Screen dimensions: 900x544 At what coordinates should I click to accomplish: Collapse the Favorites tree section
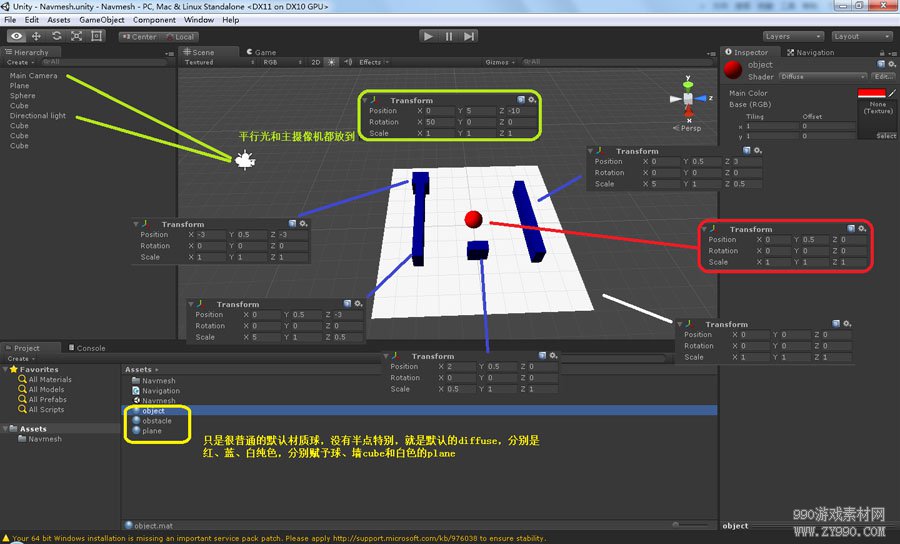[6, 370]
